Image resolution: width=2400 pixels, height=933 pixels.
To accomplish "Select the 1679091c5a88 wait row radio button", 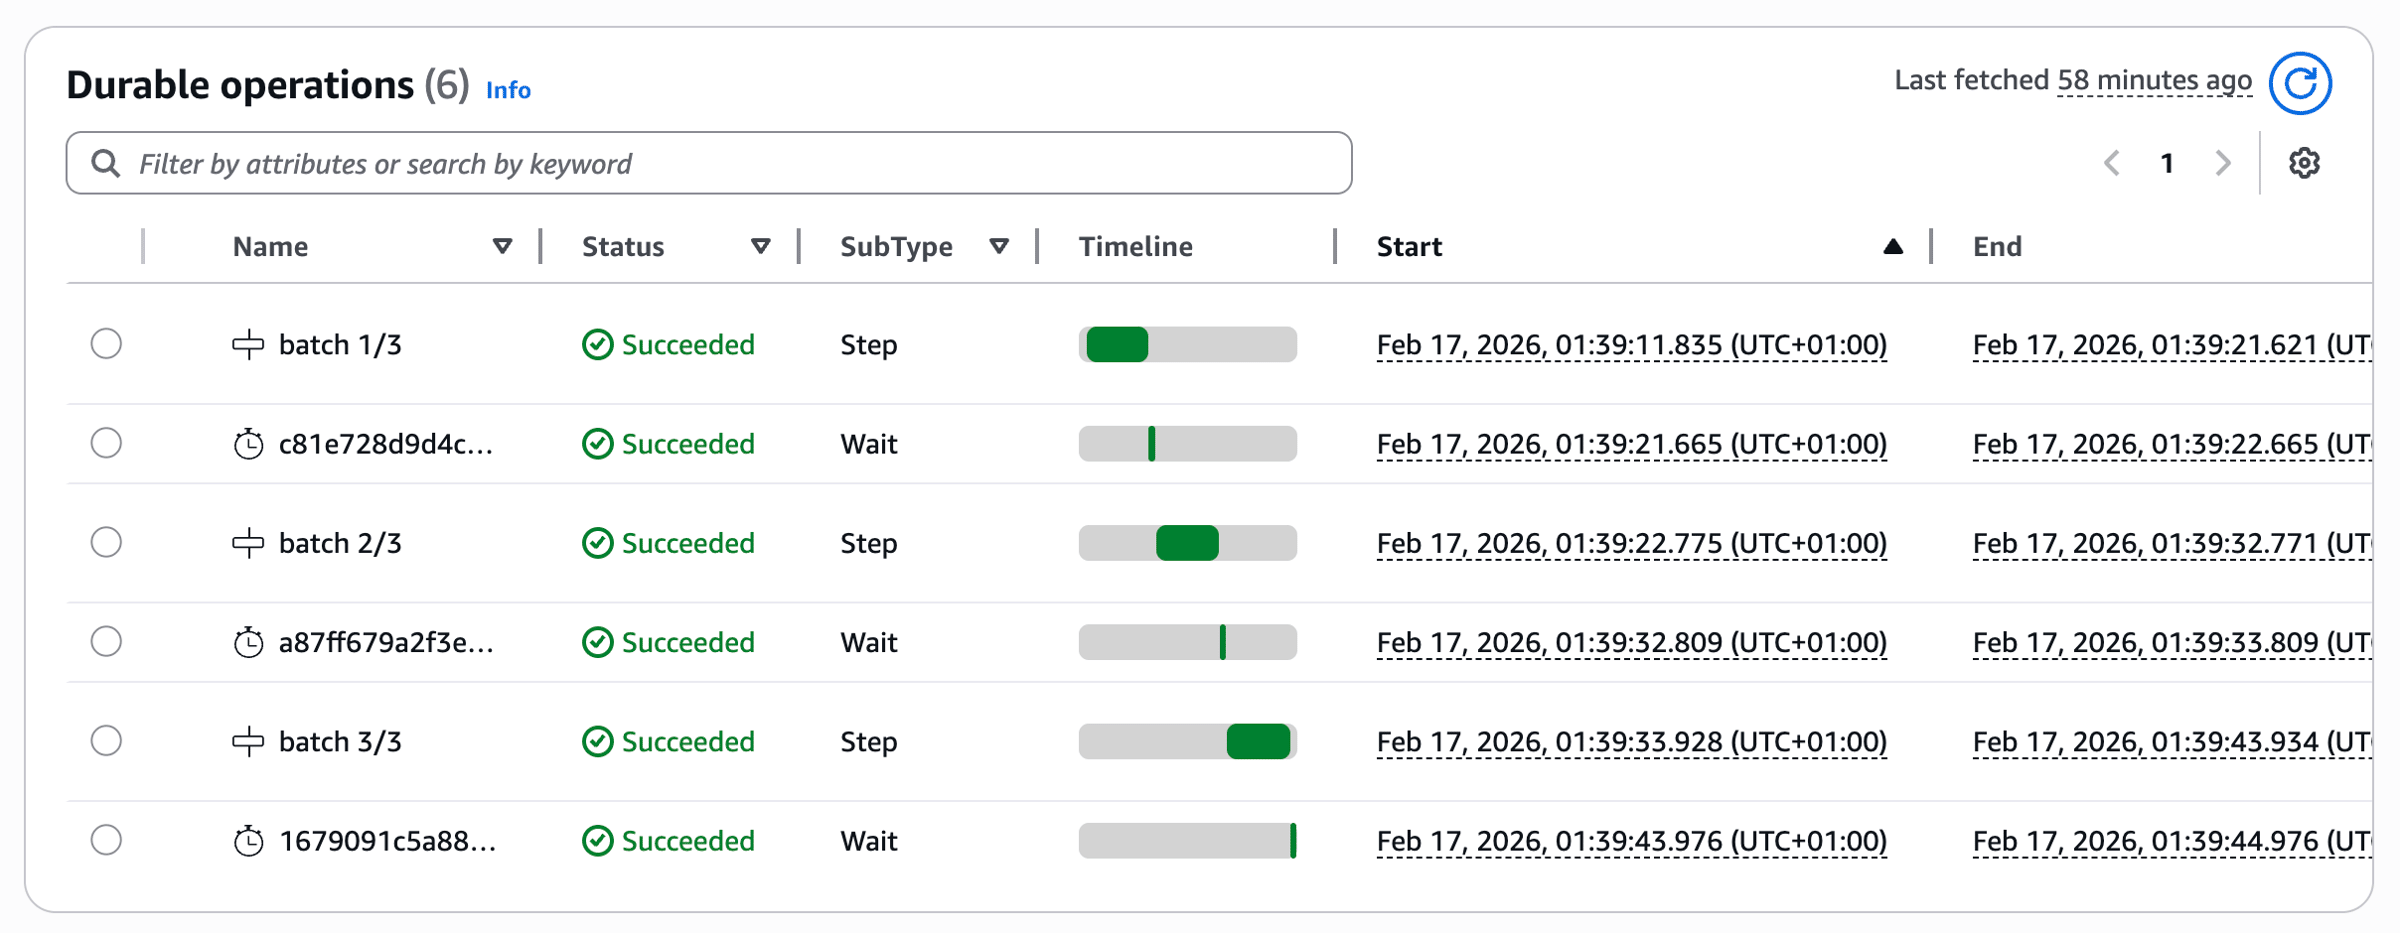I will tap(106, 840).
